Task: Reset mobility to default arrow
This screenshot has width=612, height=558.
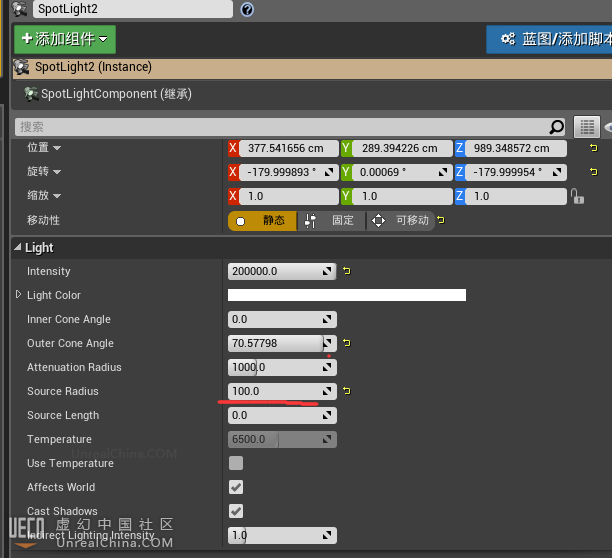Action: click(441, 220)
